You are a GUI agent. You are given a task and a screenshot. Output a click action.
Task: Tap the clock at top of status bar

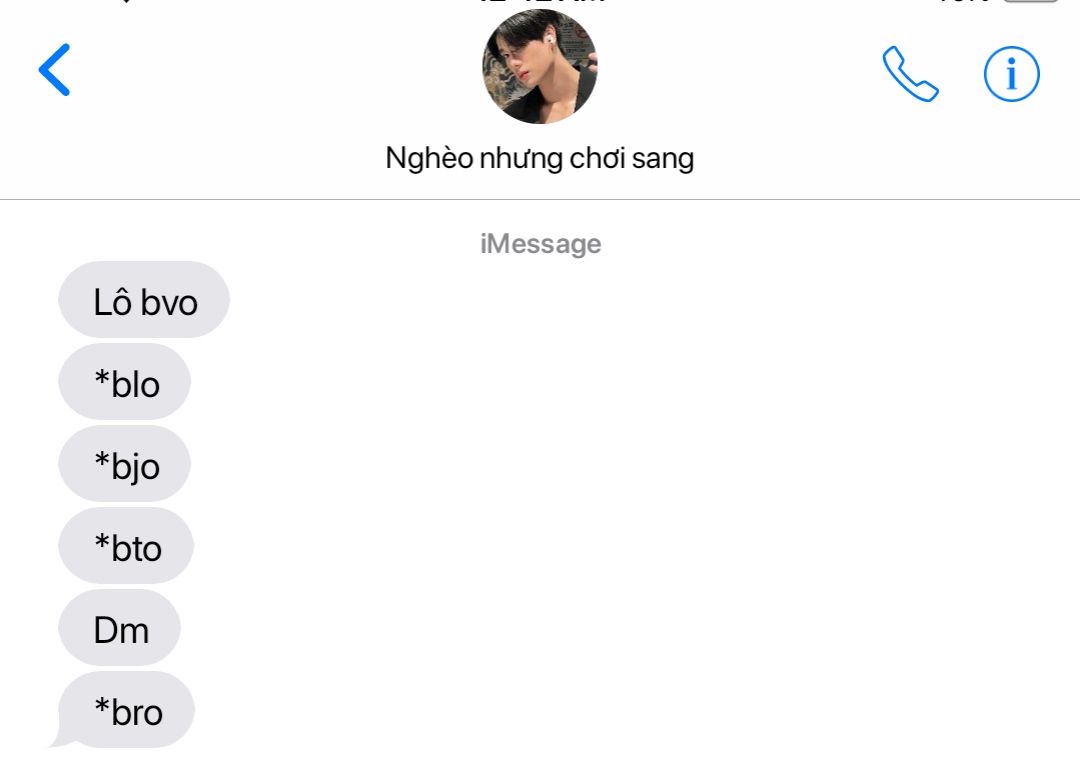(x=541, y=1)
